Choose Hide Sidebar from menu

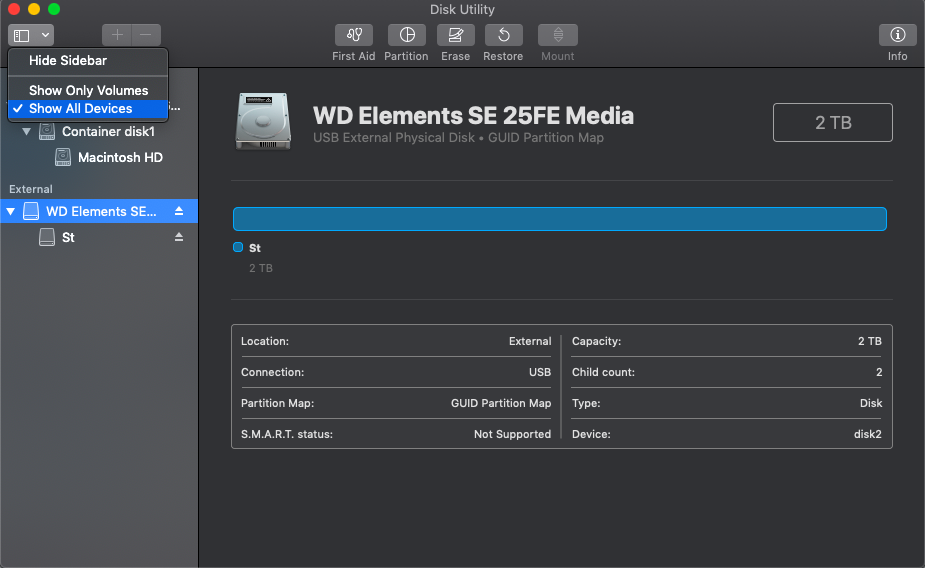point(88,61)
